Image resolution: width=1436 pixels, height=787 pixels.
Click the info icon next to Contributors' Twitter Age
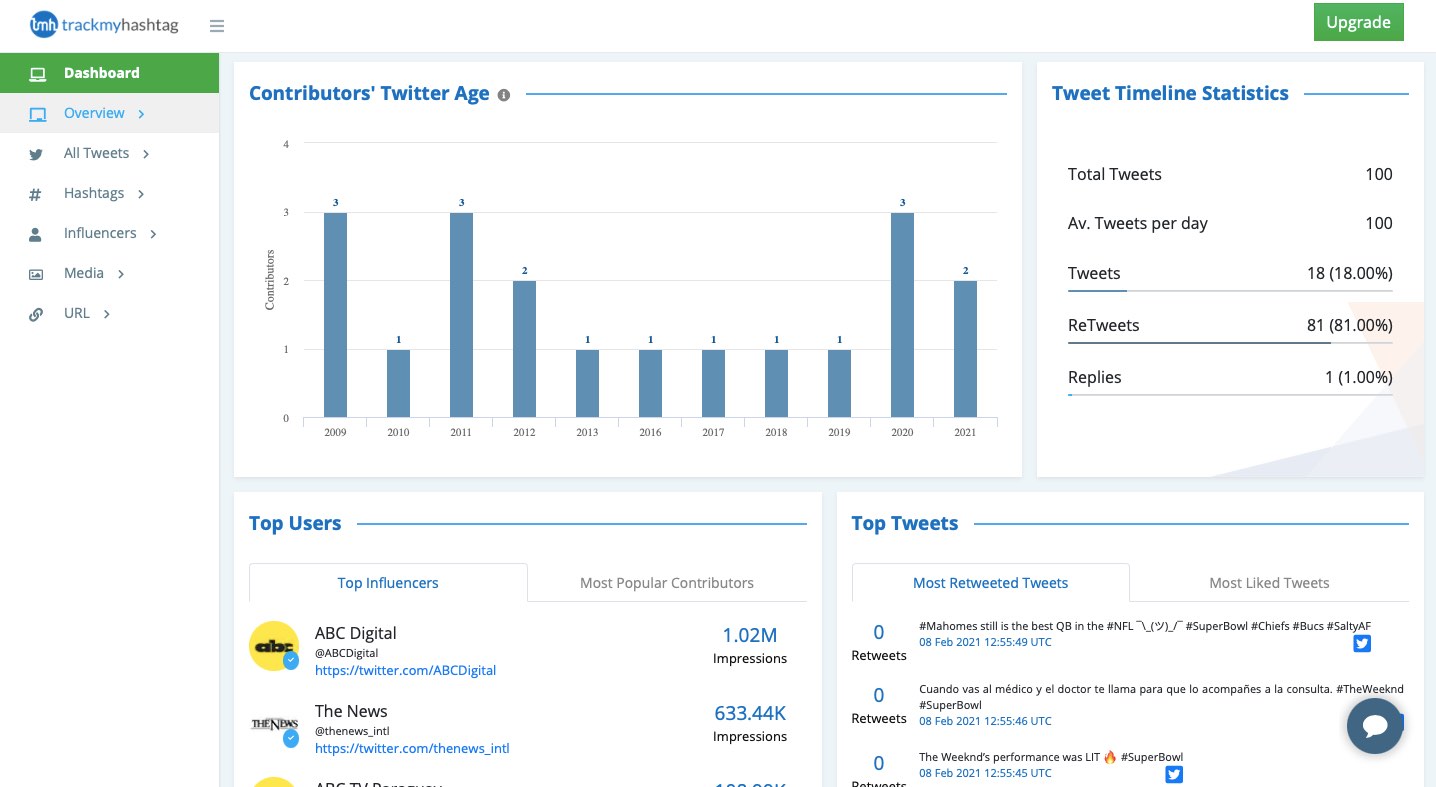(504, 95)
